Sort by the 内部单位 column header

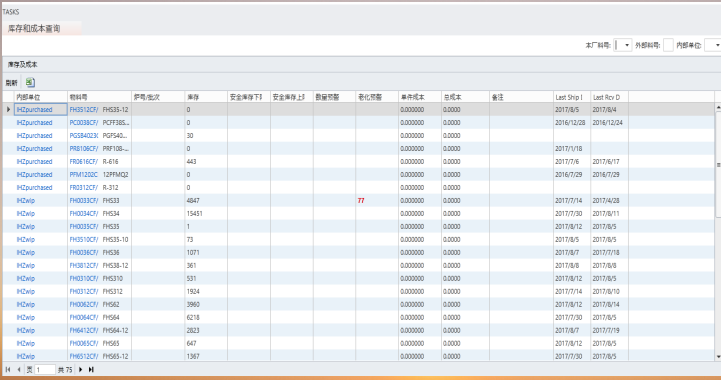tap(40, 97)
